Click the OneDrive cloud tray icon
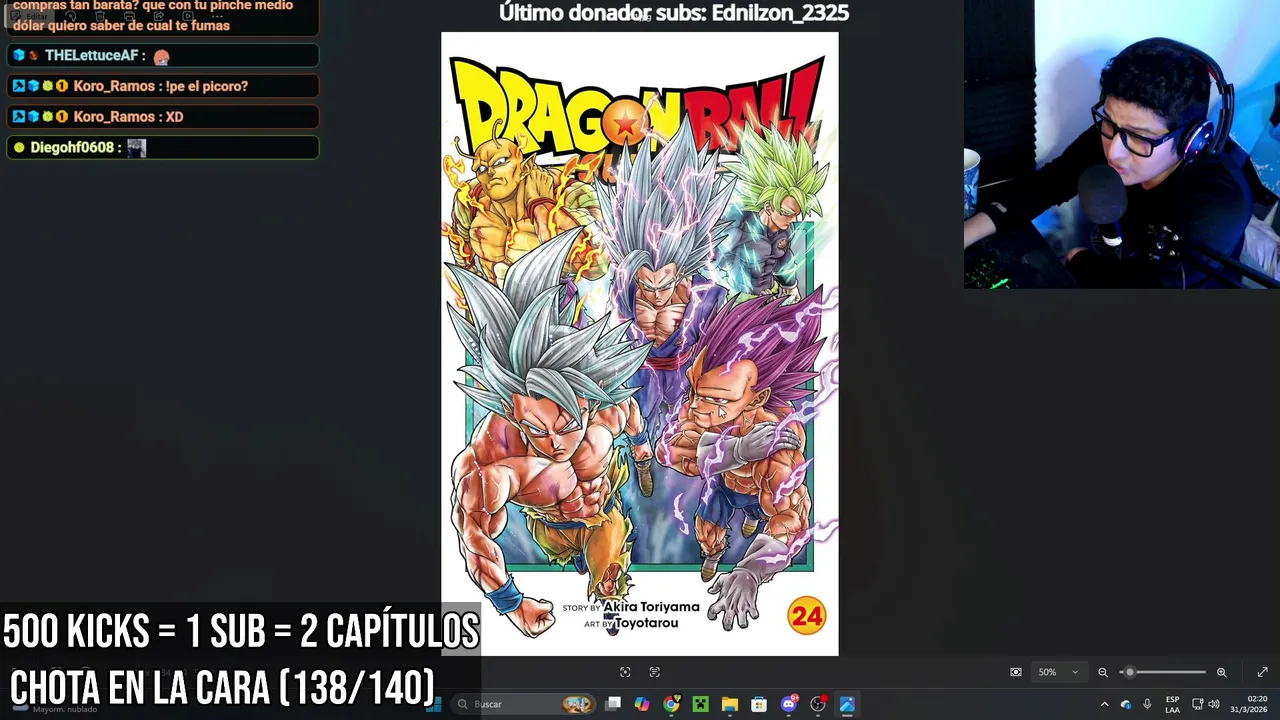Screen dimensions: 1280x720 (1126, 704)
